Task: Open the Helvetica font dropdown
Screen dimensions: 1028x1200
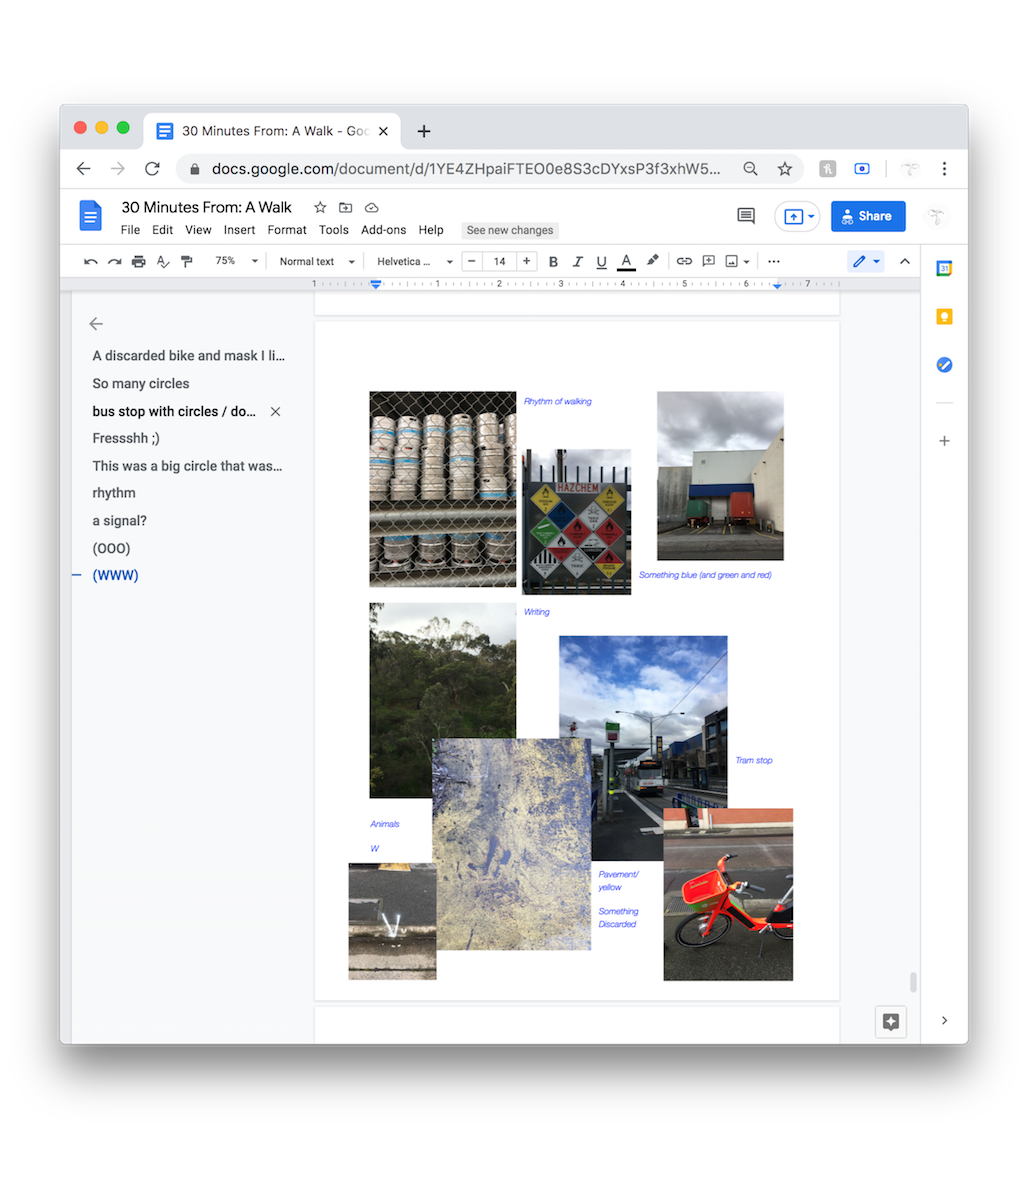Action: pos(414,262)
